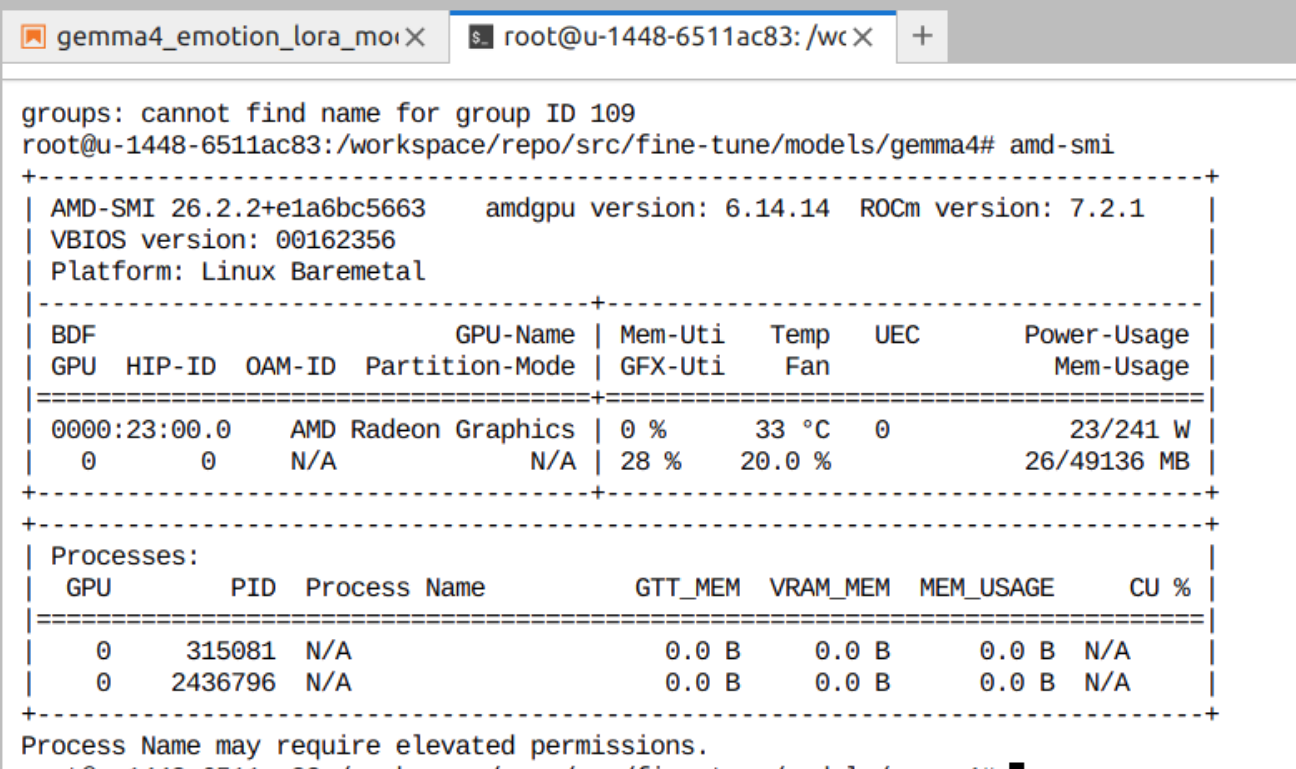Click the 'ROCm version: 7.2.1' text
Image resolution: width=1296 pixels, height=769 pixels.
click(x=1002, y=209)
